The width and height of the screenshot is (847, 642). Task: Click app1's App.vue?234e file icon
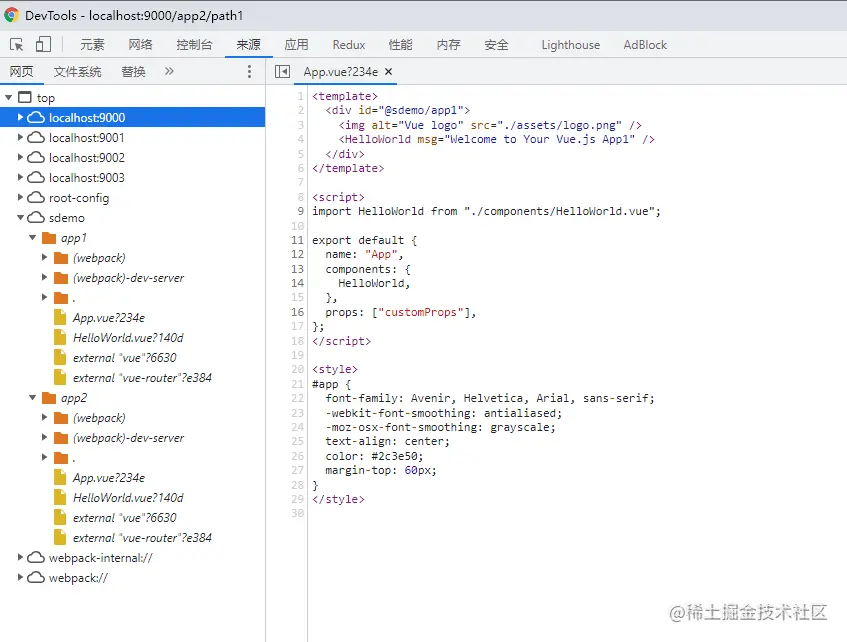(60, 317)
